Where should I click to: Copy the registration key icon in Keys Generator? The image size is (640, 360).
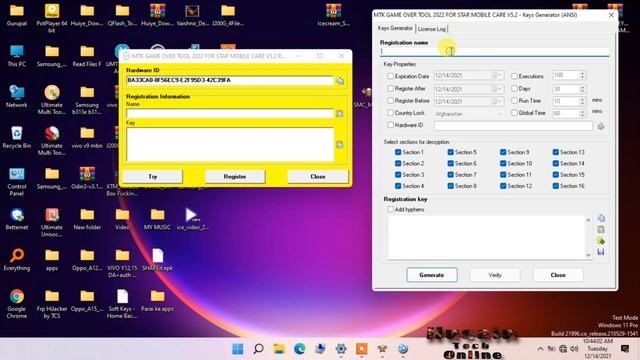point(601,218)
